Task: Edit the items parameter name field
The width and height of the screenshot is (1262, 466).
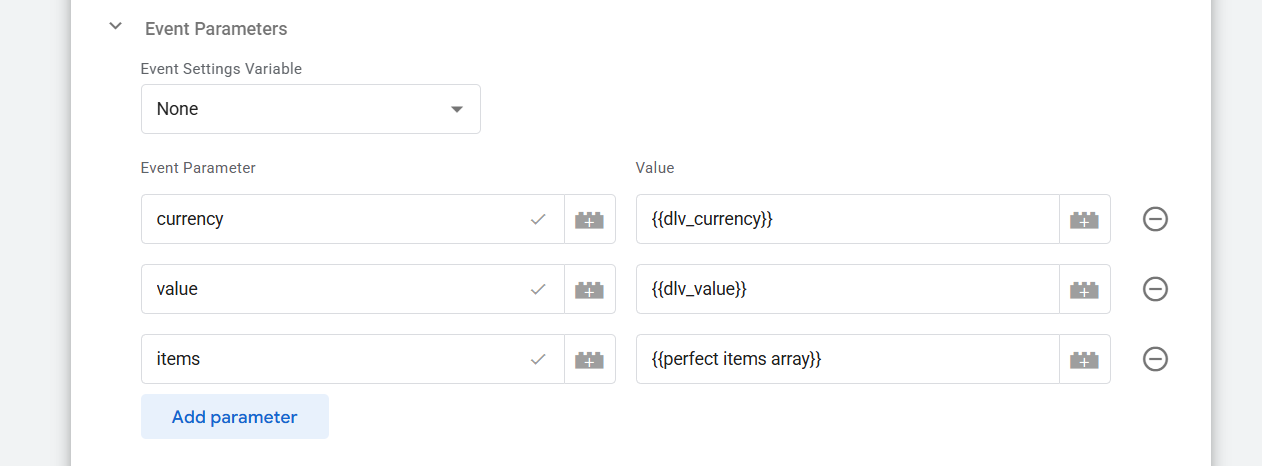Action: tap(335, 359)
